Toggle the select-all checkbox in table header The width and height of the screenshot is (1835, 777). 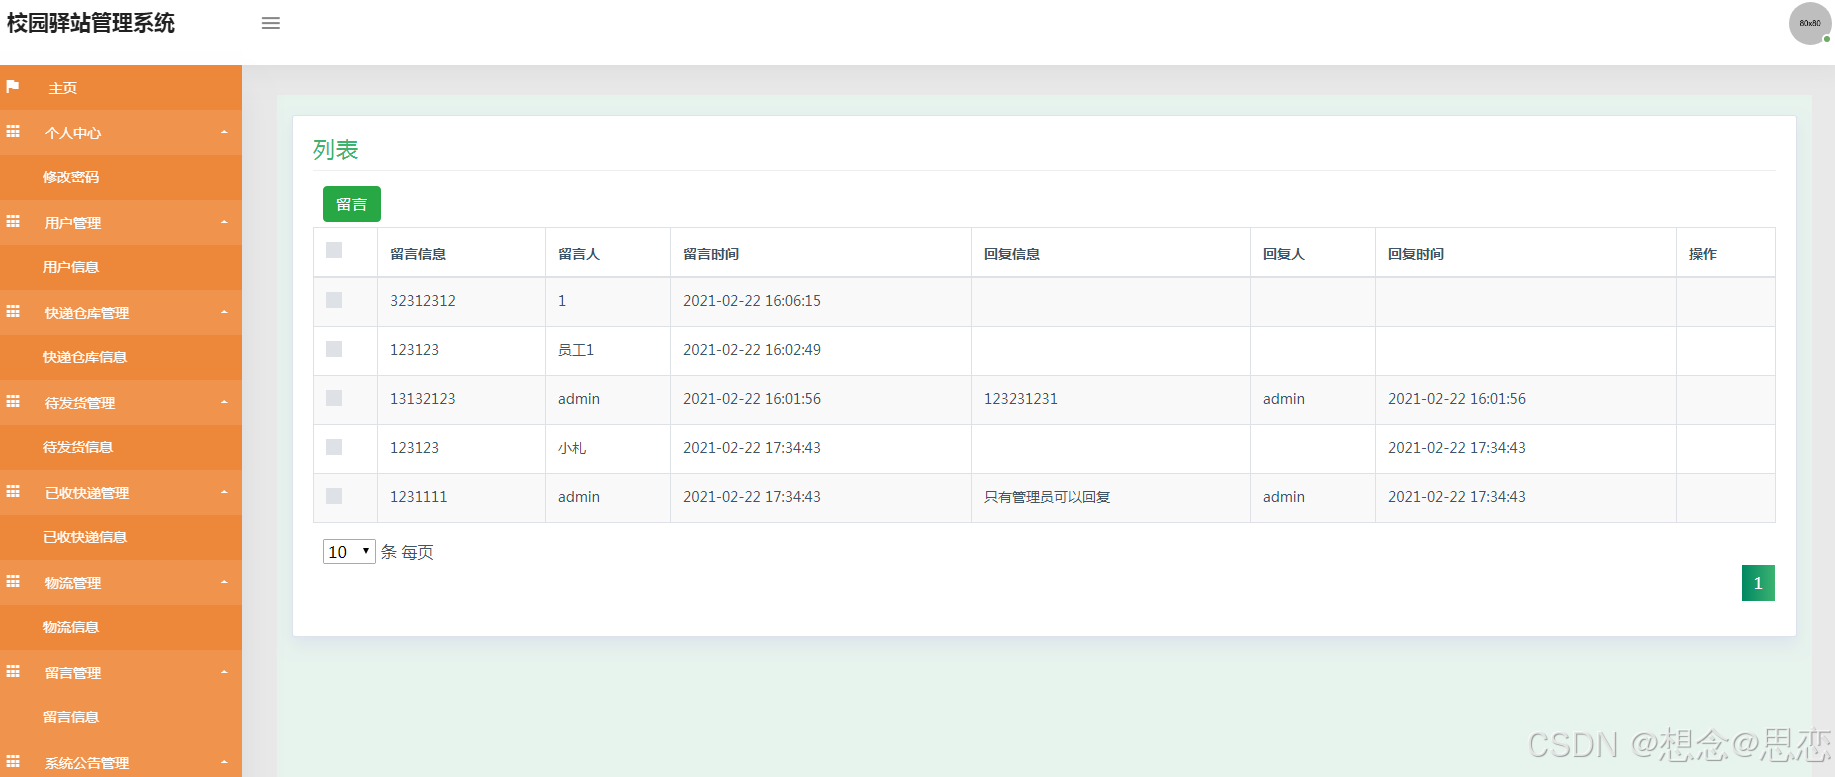pos(334,250)
